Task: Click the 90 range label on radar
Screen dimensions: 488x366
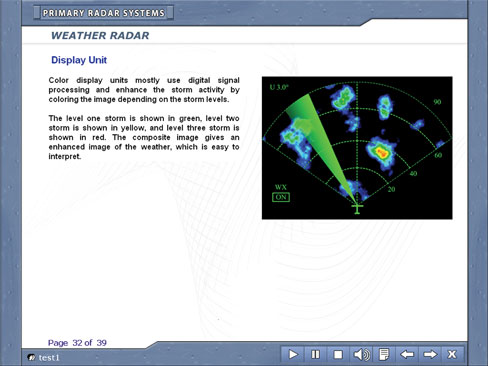Action: coord(437,102)
